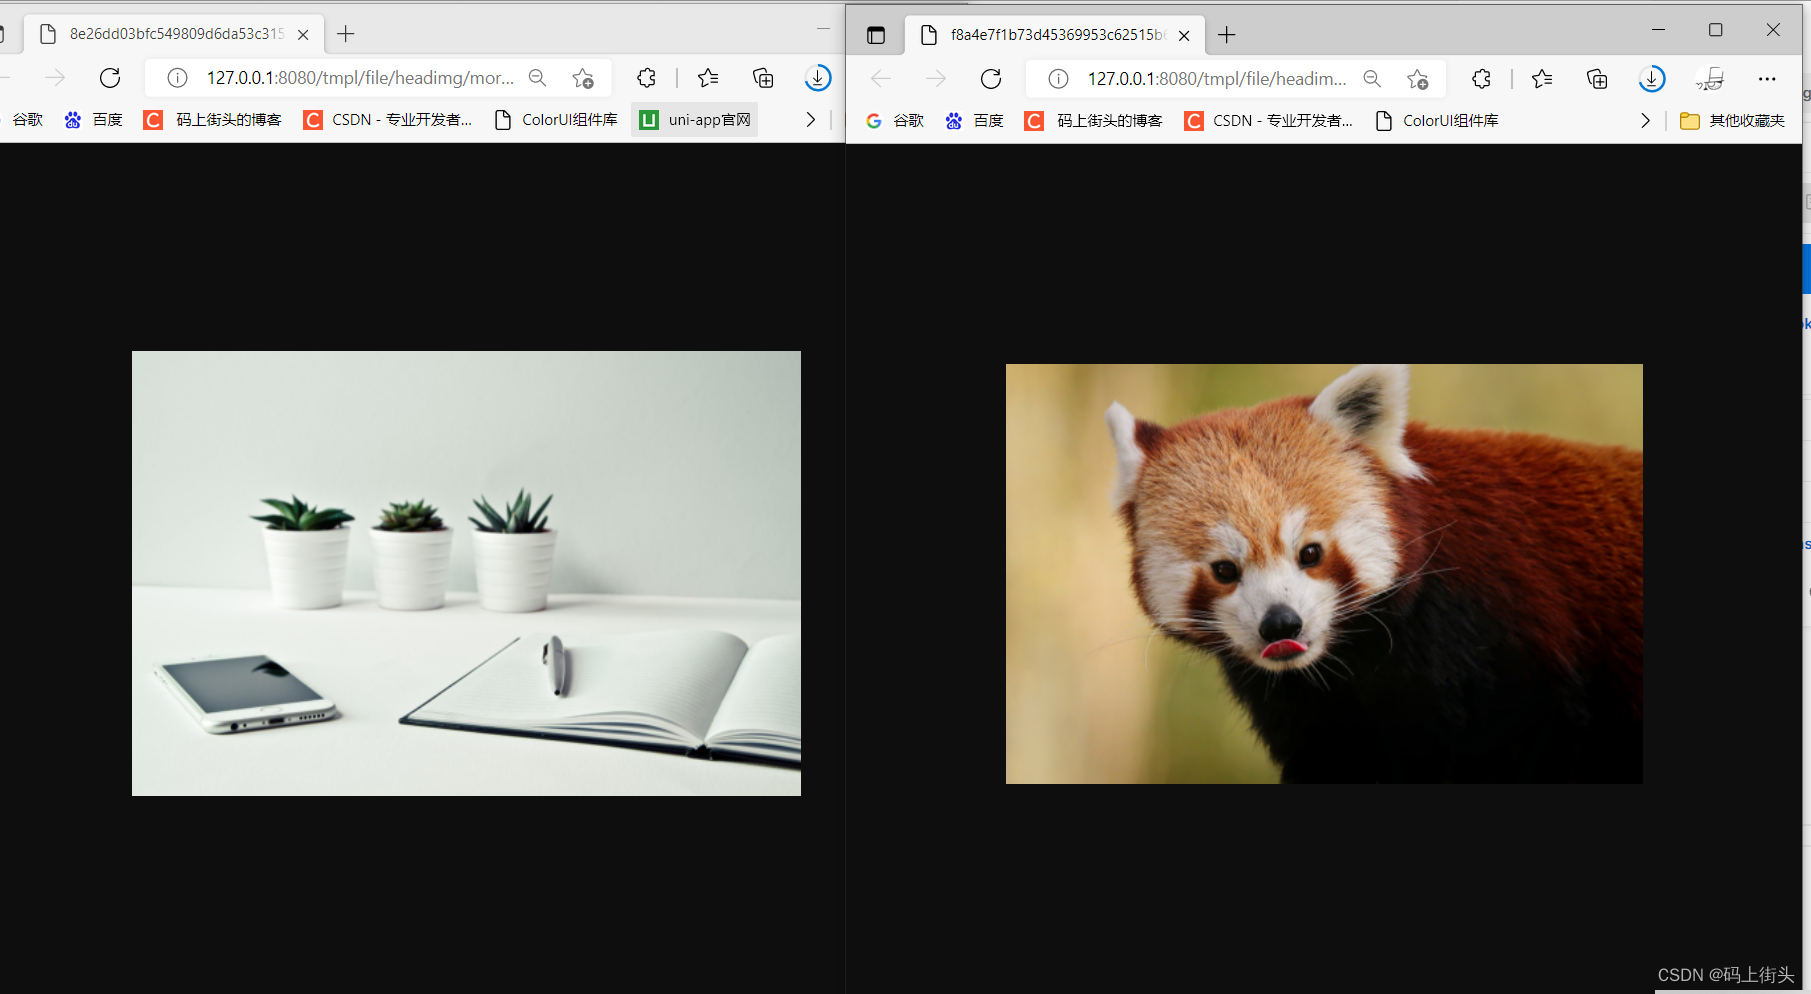Screen dimensions: 1811x994
Task: Open downloads in right browser window
Action: pos(1652,79)
